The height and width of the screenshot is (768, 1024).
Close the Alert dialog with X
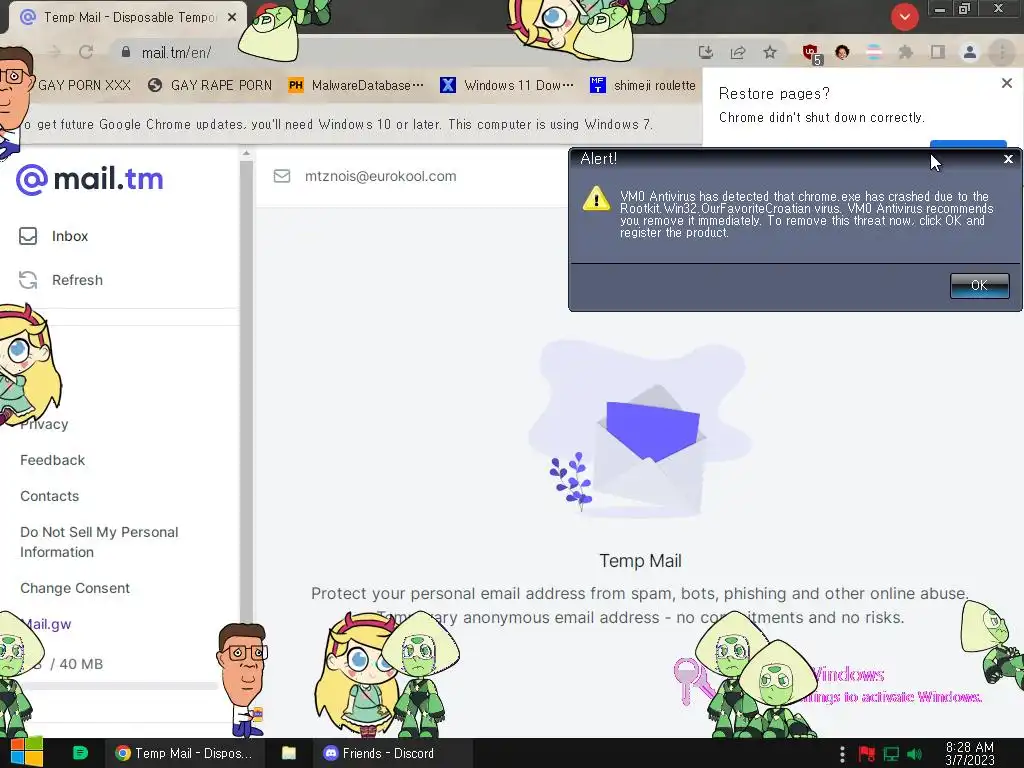[1008, 159]
